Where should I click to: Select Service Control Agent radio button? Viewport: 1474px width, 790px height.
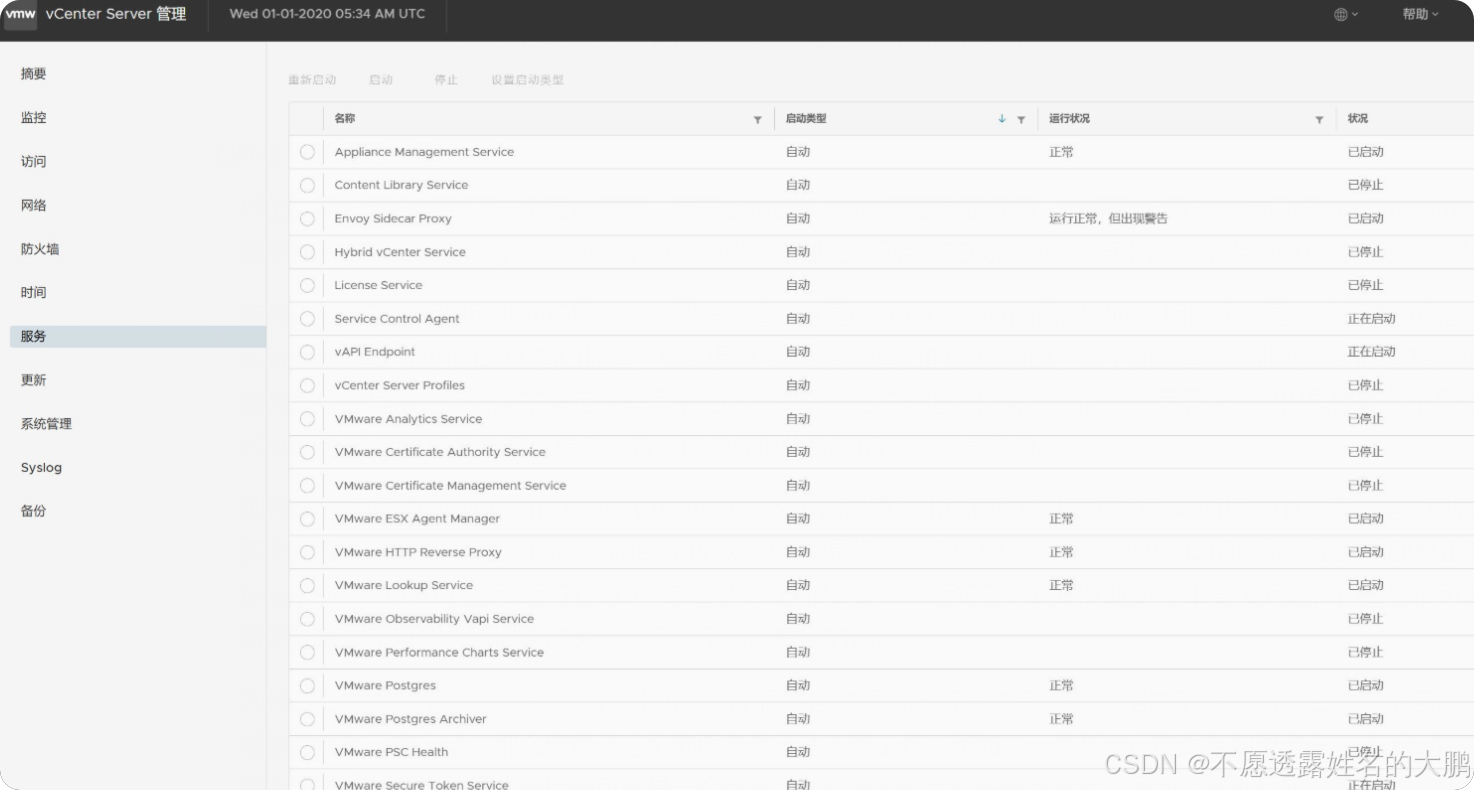307,319
